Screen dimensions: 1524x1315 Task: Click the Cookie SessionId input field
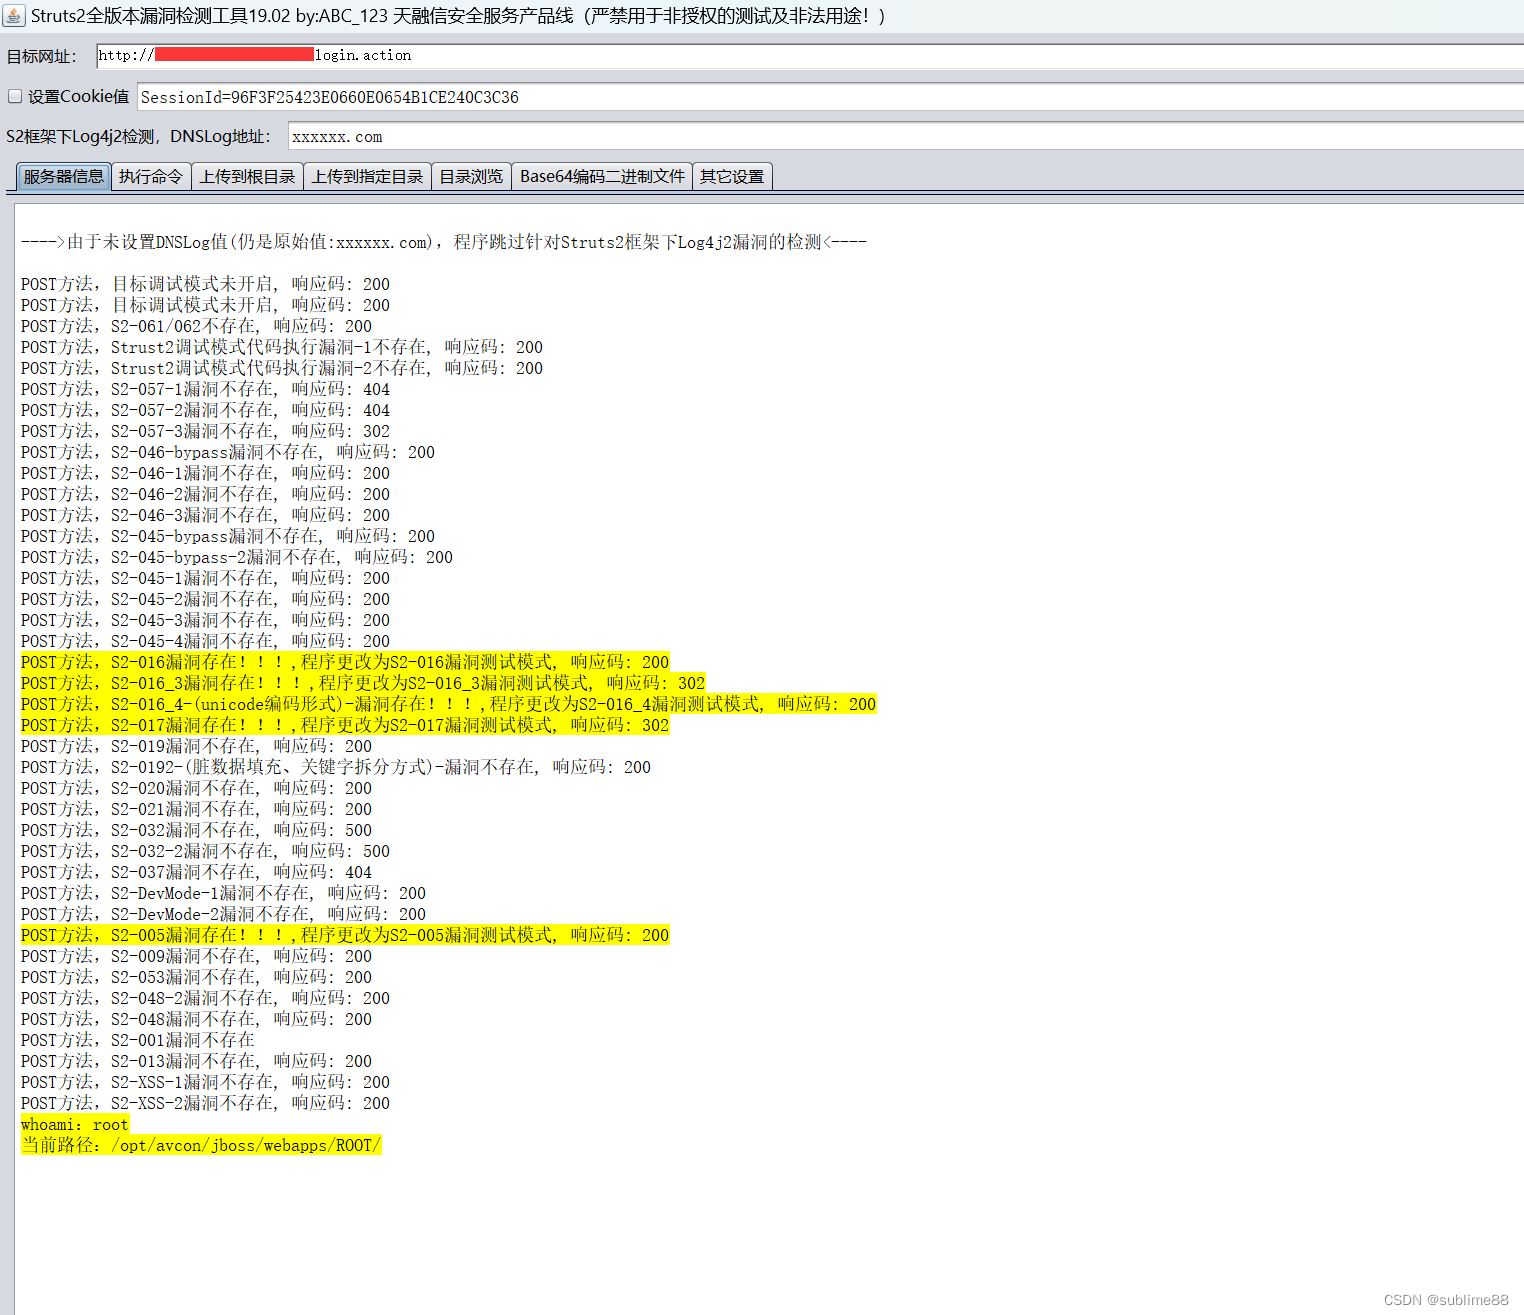[x=830, y=97]
